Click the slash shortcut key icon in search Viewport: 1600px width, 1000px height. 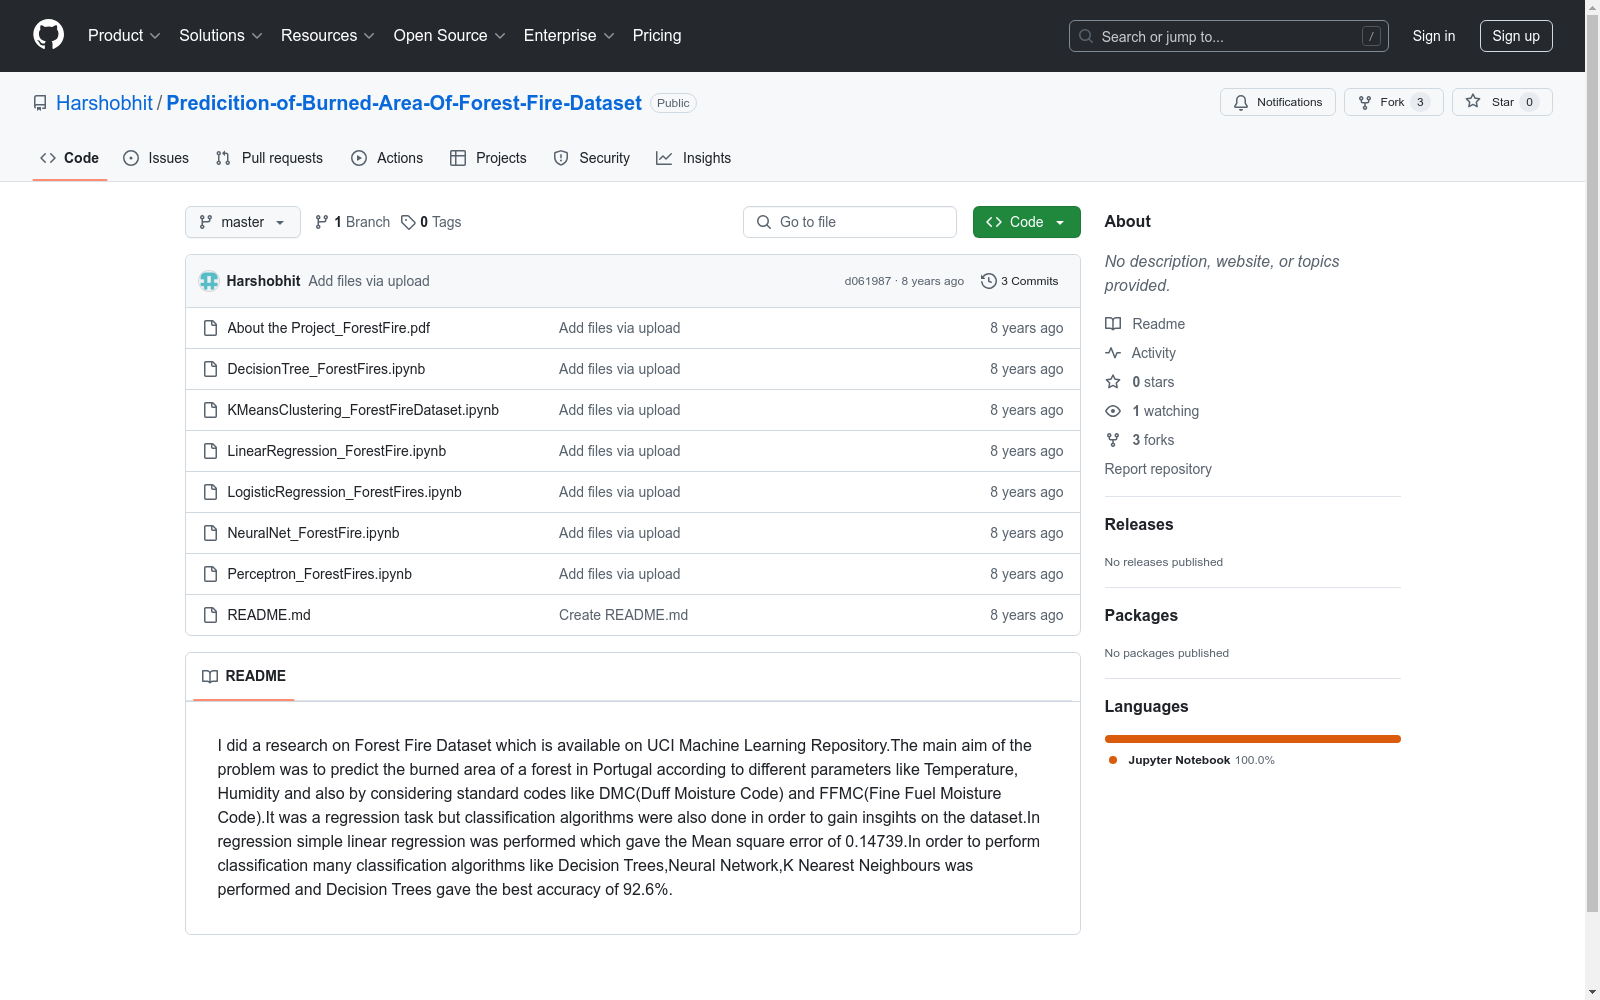[x=1371, y=36]
